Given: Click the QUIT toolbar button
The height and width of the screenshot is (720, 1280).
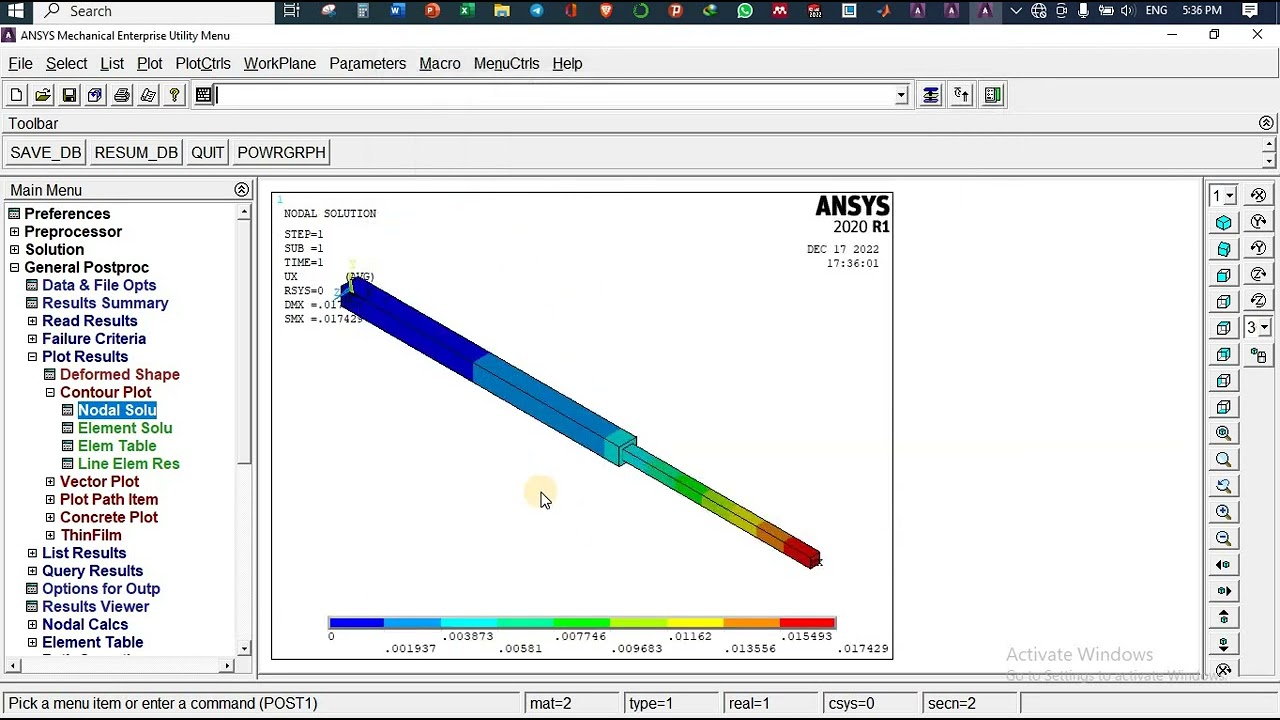Looking at the screenshot, I should [x=208, y=153].
